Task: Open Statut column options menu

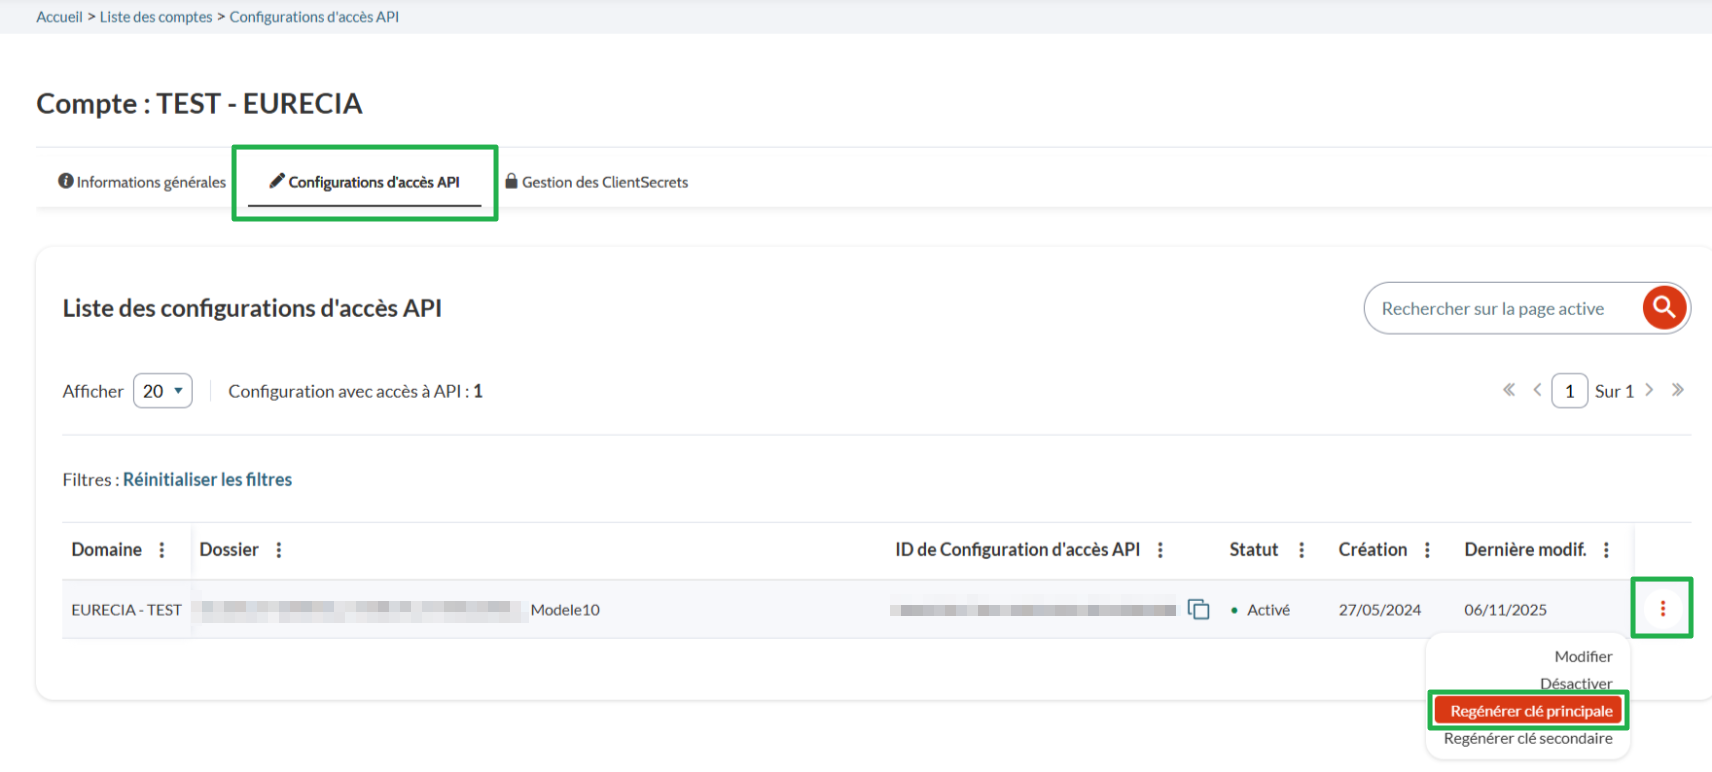Action: (x=1301, y=550)
